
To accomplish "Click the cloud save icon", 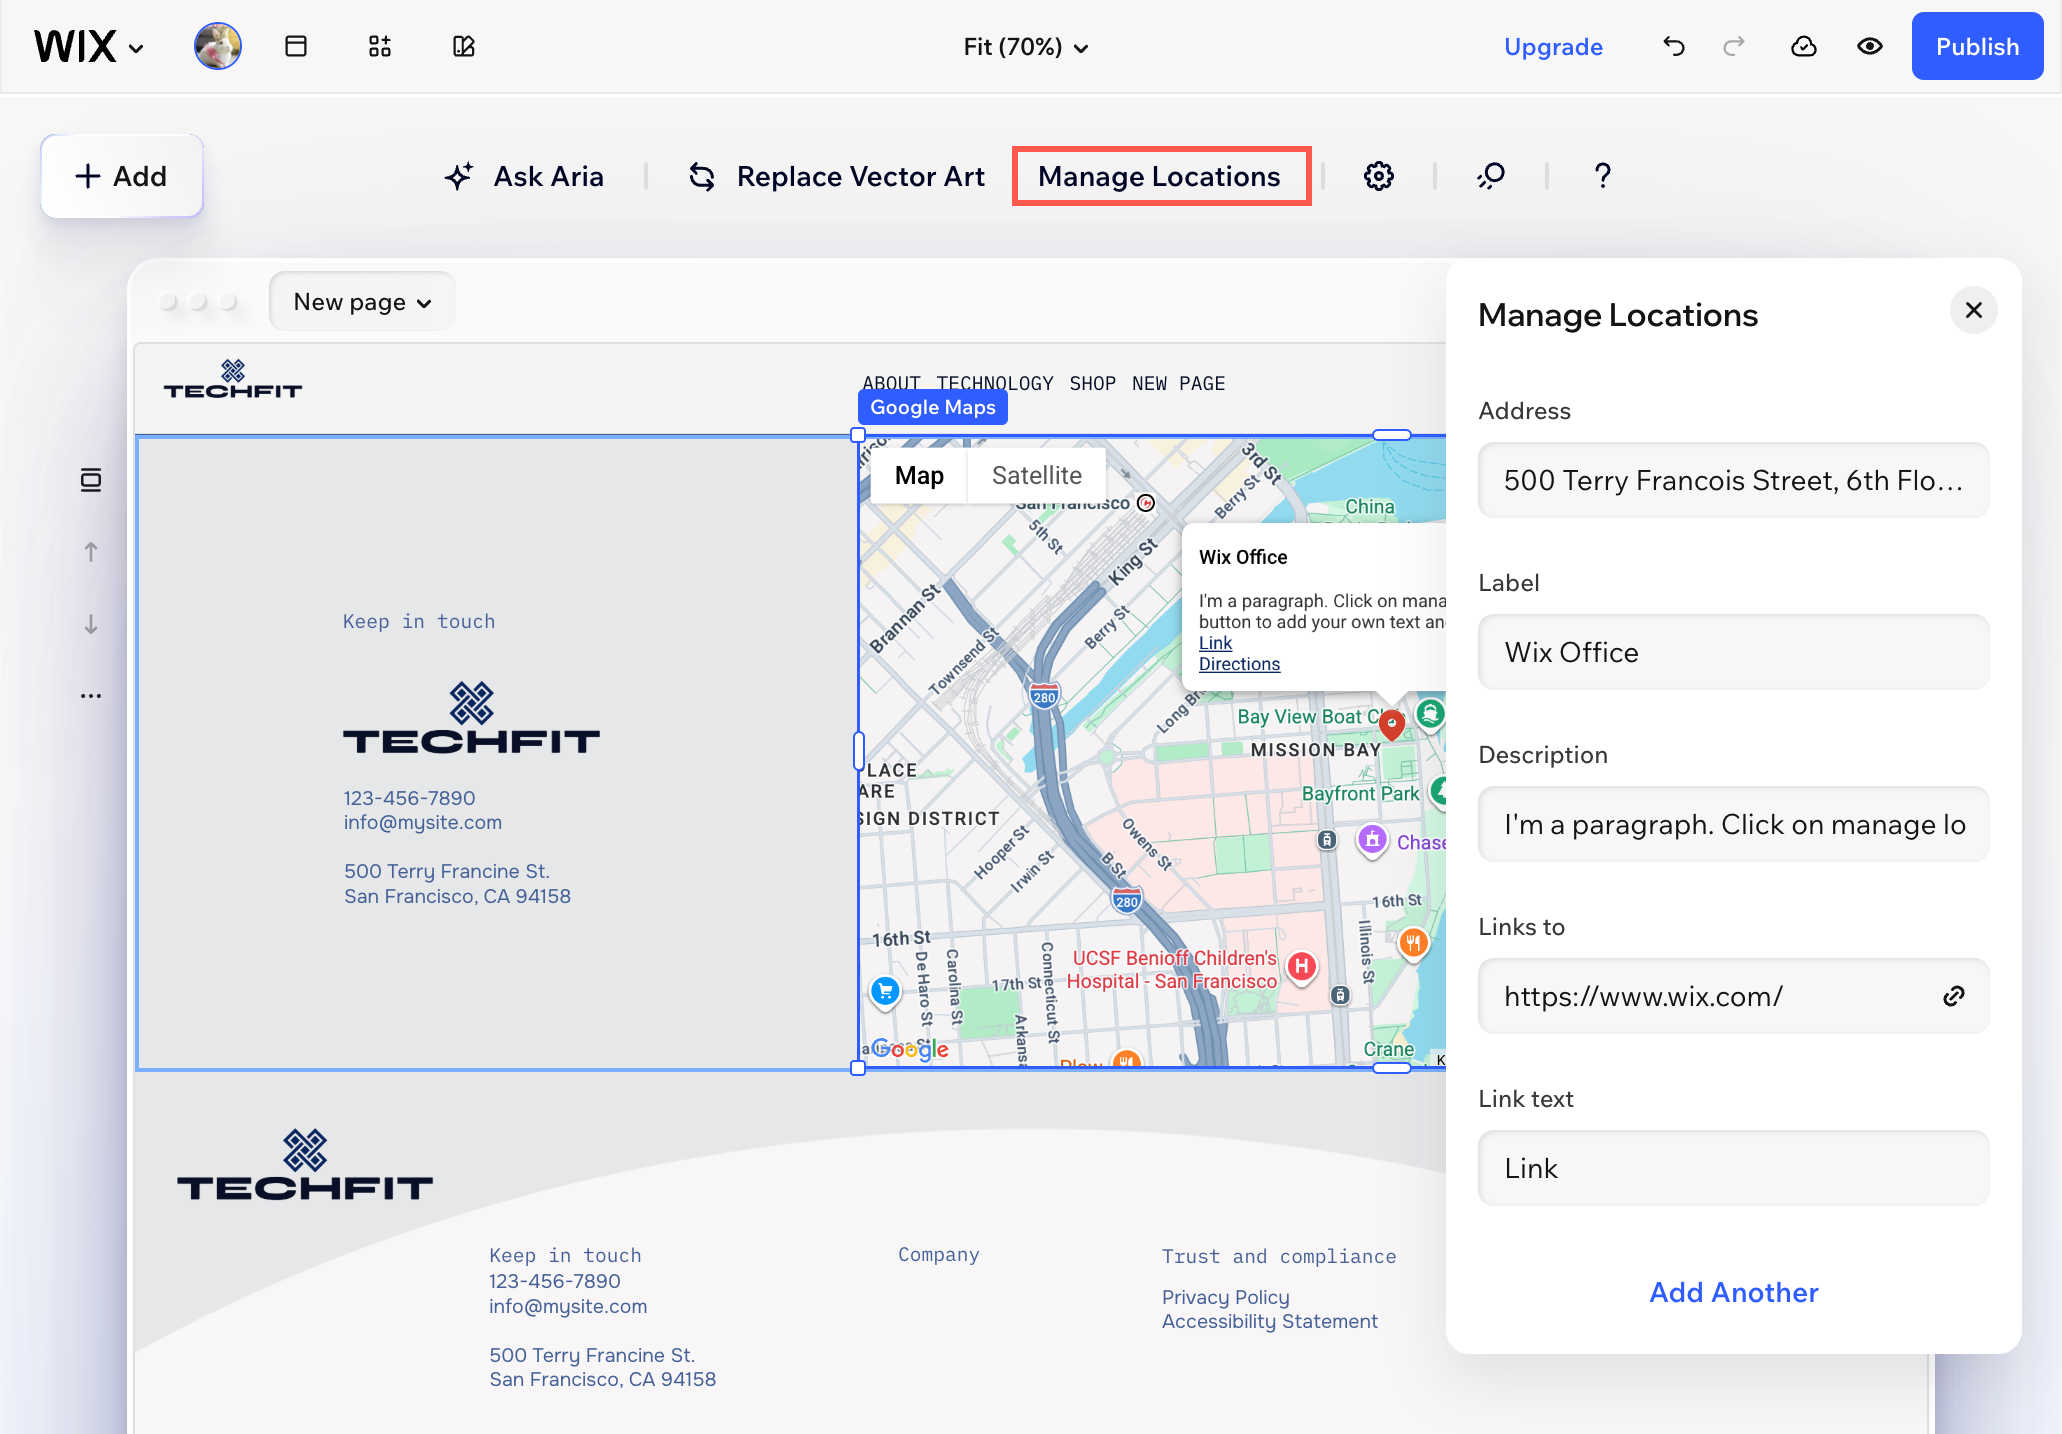I will tap(1803, 46).
